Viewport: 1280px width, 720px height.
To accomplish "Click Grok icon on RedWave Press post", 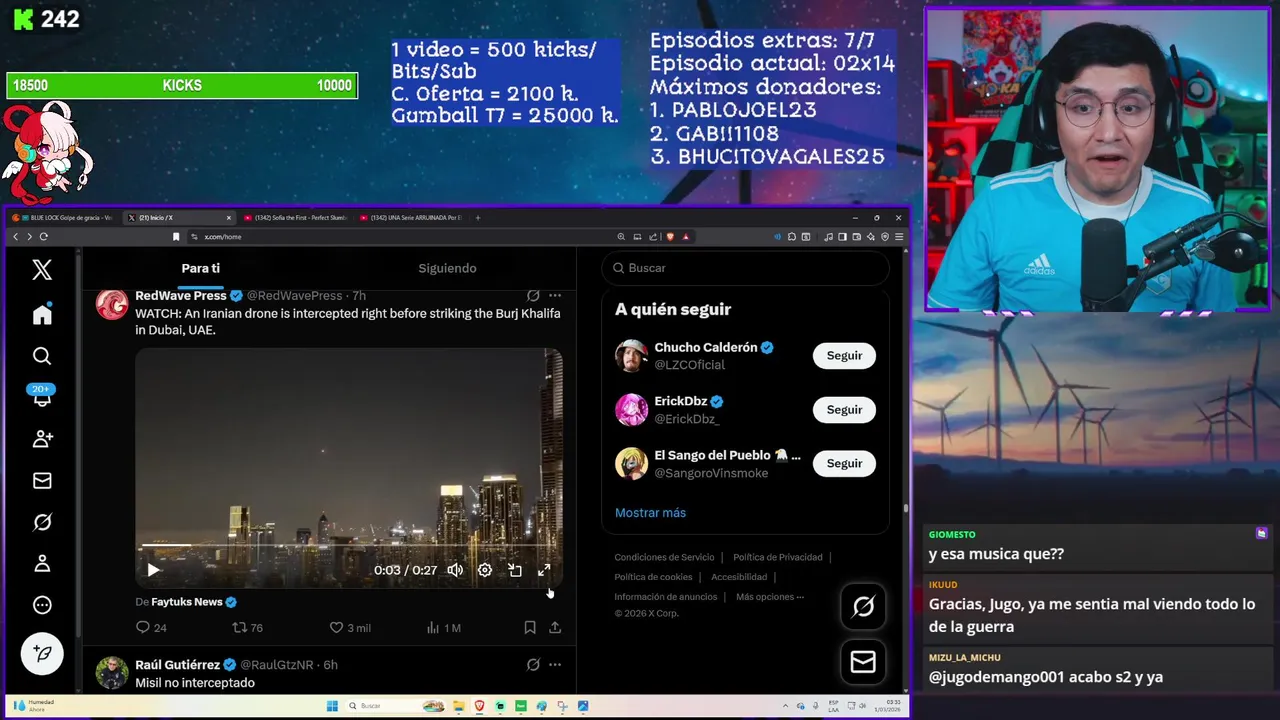I will pyautogui.click(x=533, y=296).
